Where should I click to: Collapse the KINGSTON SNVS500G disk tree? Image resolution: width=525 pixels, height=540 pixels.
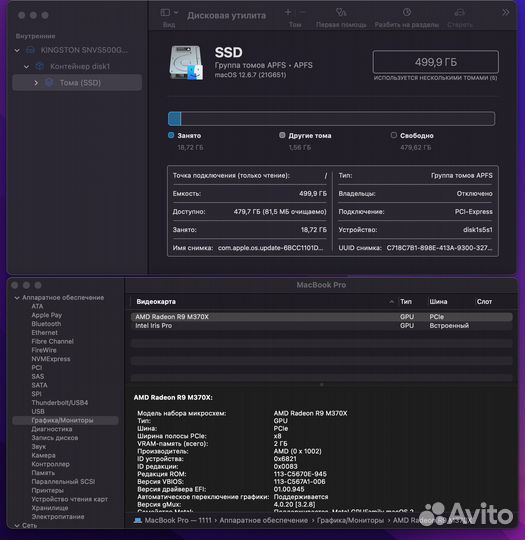(17, 51)
